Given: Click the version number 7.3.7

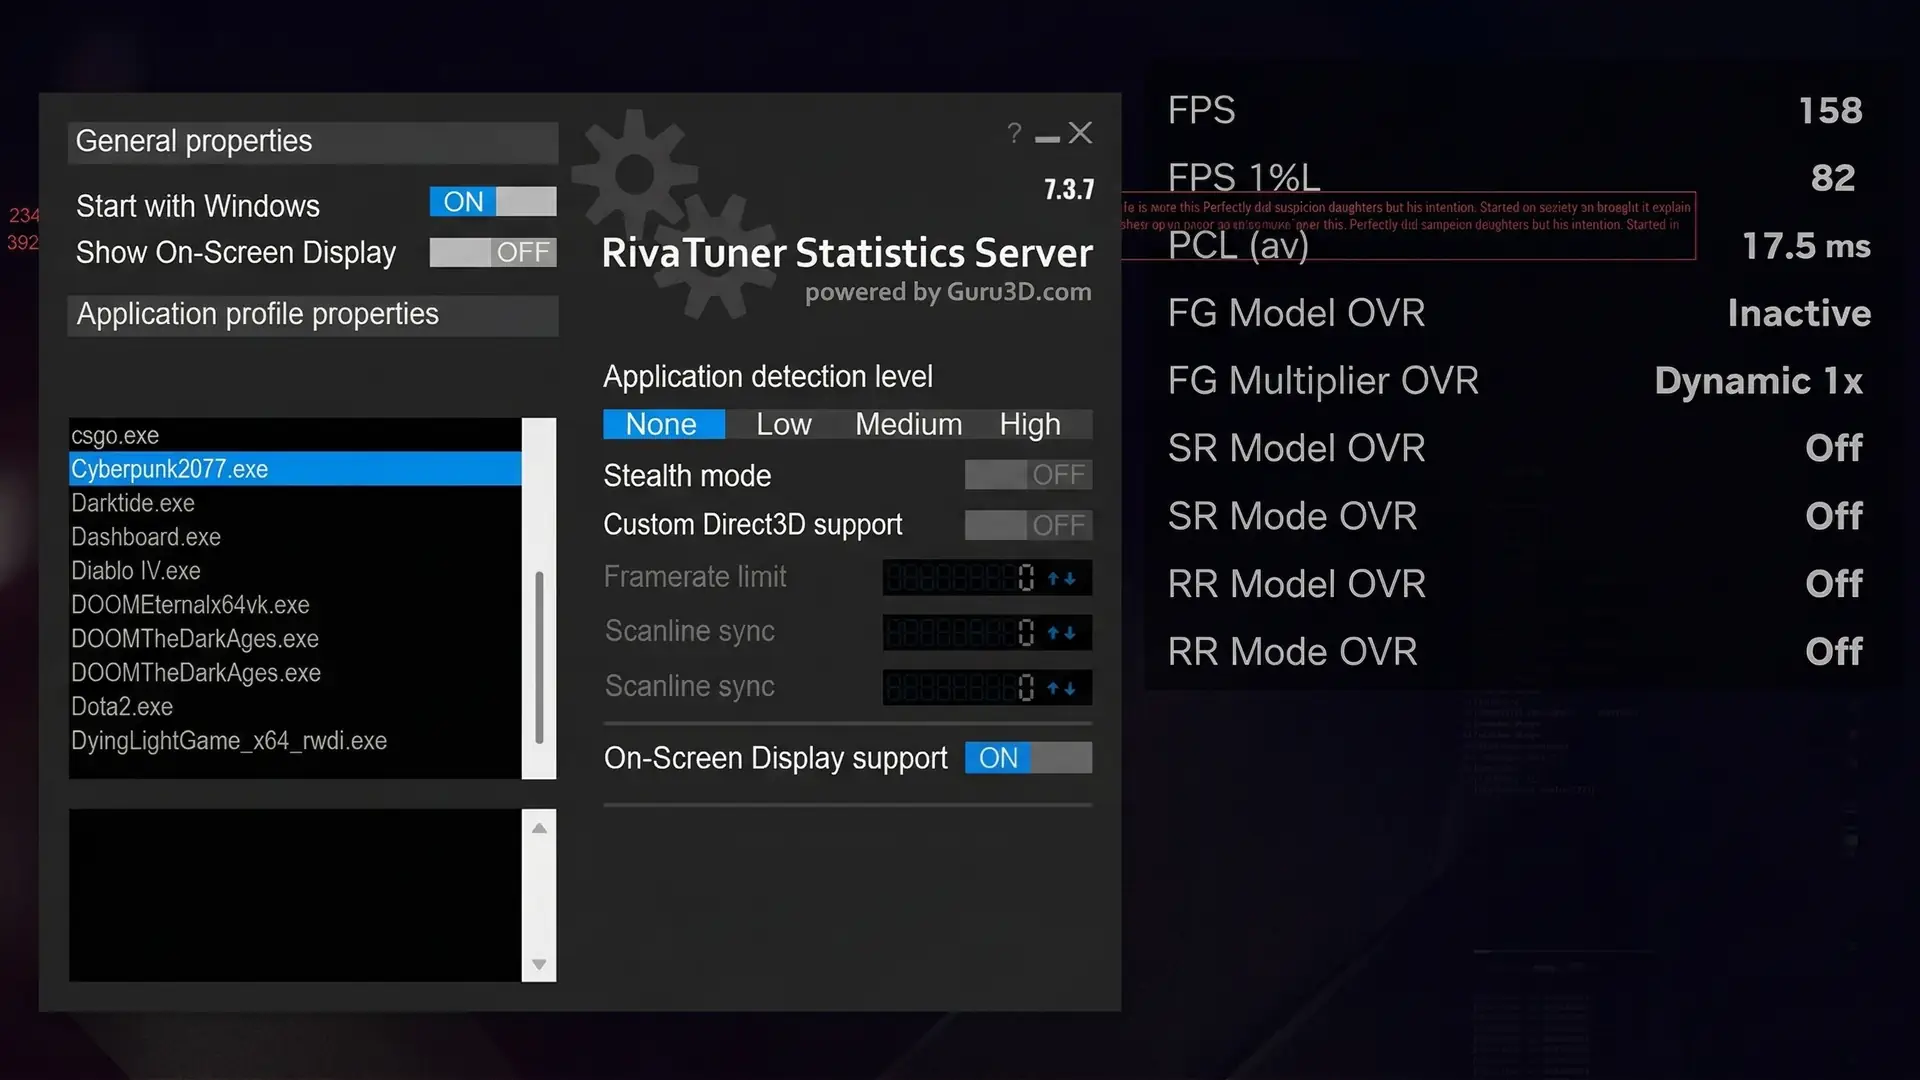Looking at the screenshot, I should tap(1069, 190).
